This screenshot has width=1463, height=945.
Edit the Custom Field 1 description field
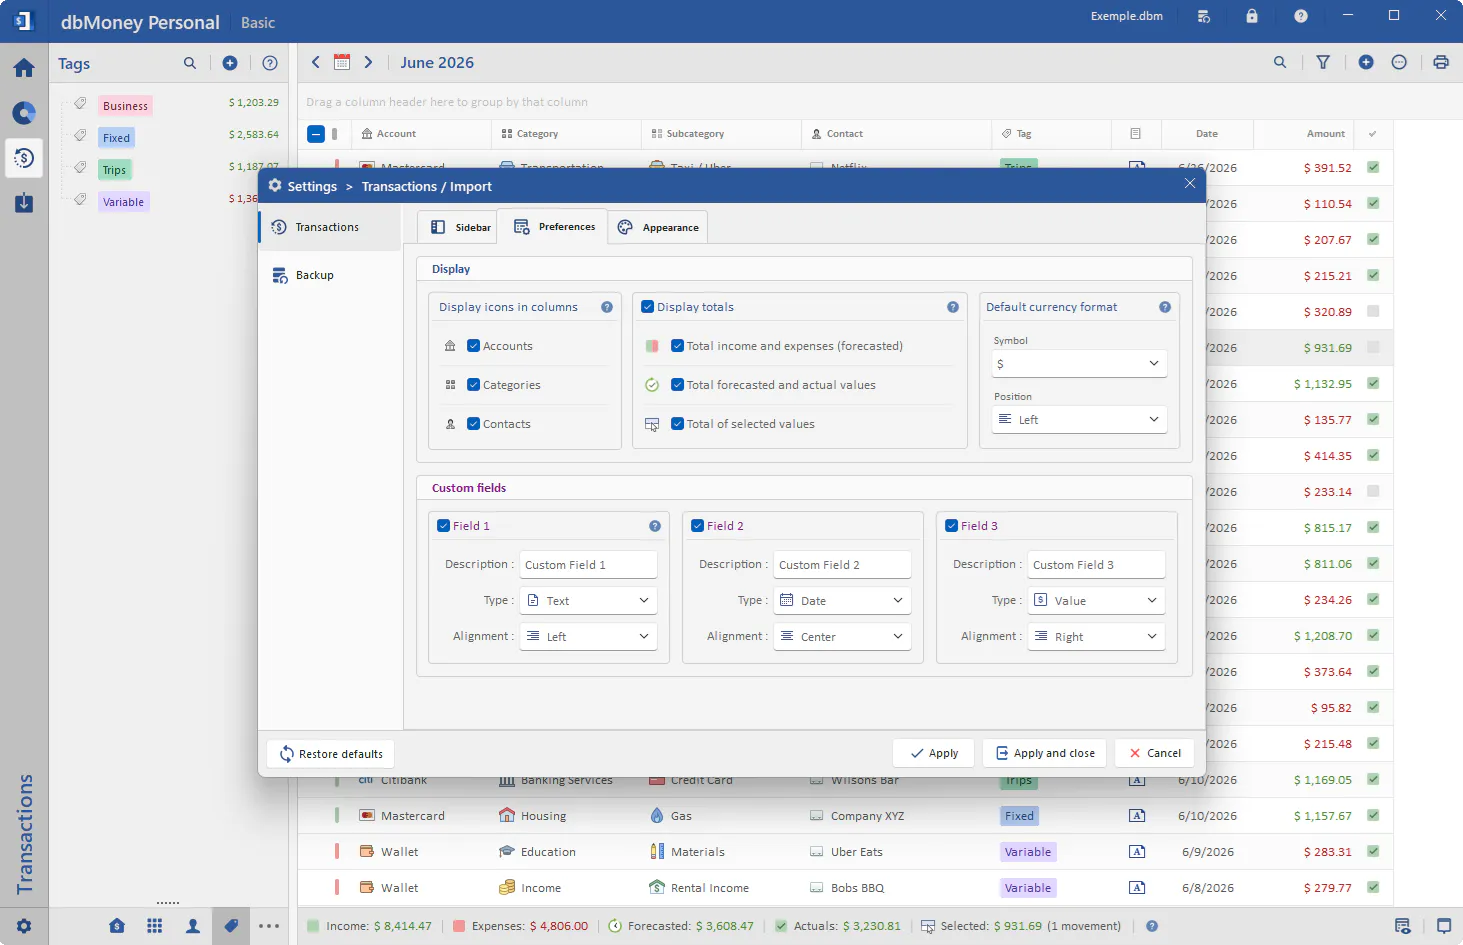[x=588, y=565]
